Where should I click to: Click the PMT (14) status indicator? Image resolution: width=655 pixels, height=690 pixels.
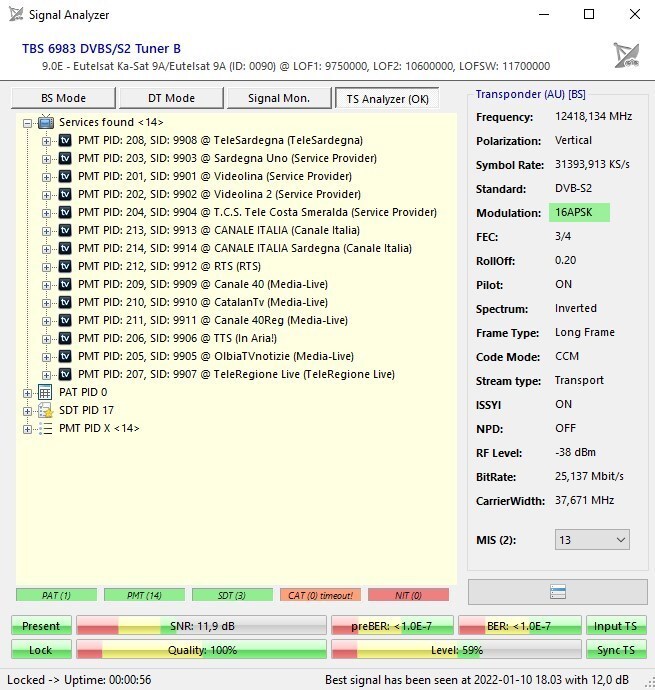[144, 595]
